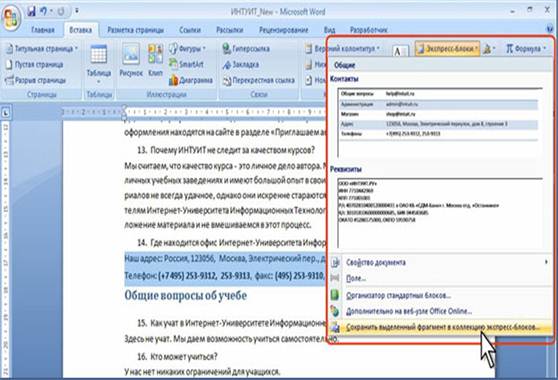Viewport: 558px width, 380px height.
Task: Click the Гиперссылка button
Action: [x=246, y=48]
